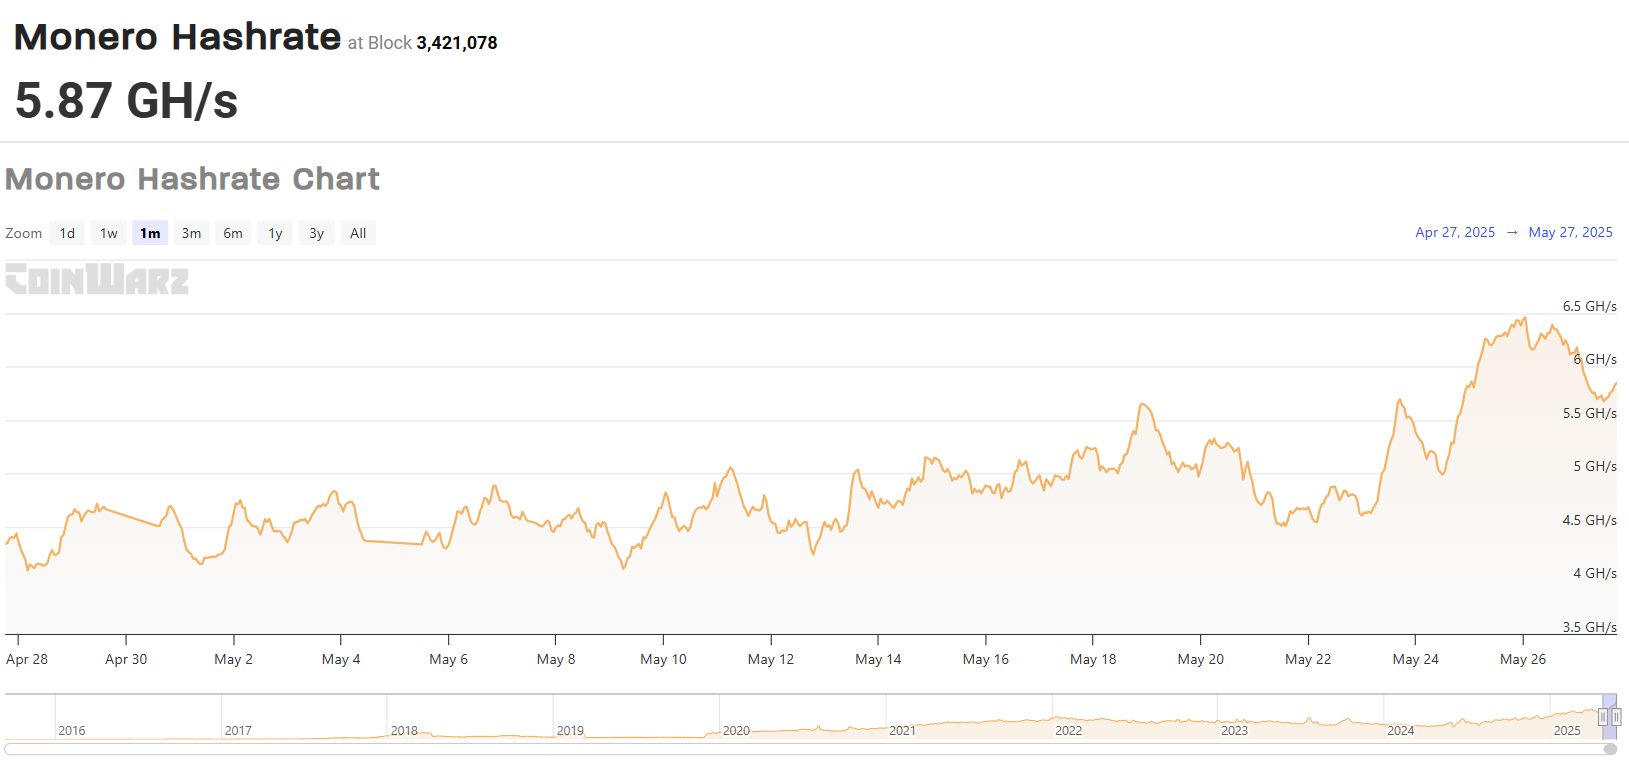Click the navigator right range handle

[x=1616, y=717]
